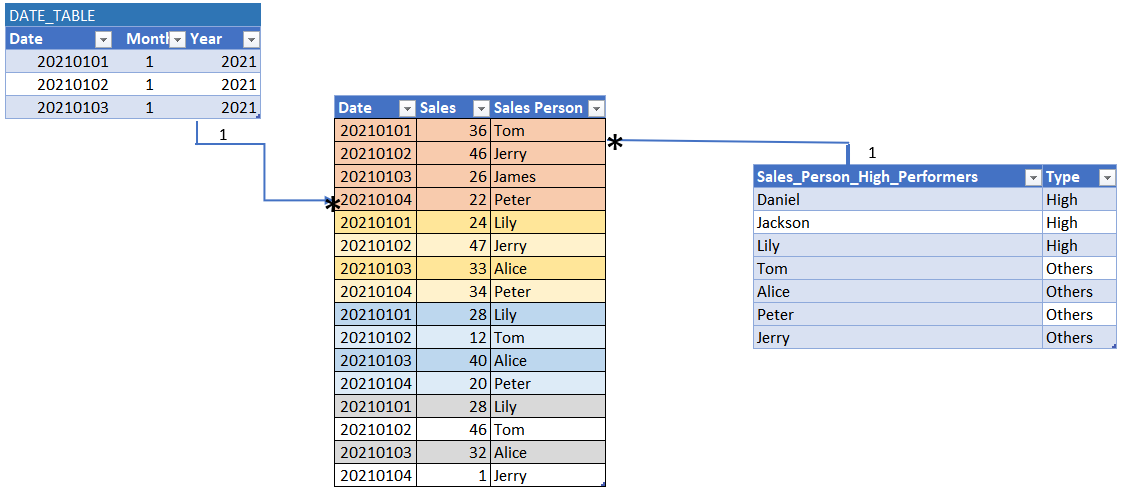Screen dimensions: 1124x495
Task: Click the last row's sales value 1
Action: [x=453, y=476]
